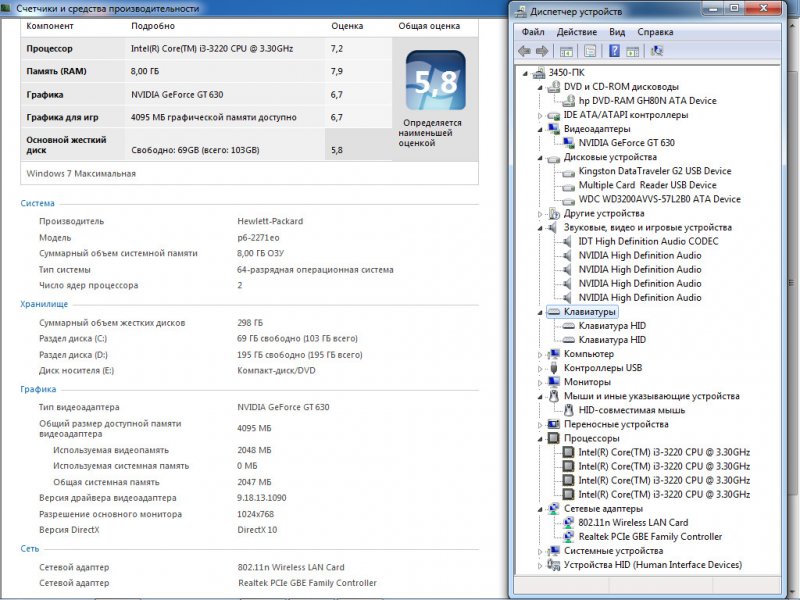Select IDT High Definition Audio CODEC device
800x600 pixels.
coord(648,241)
